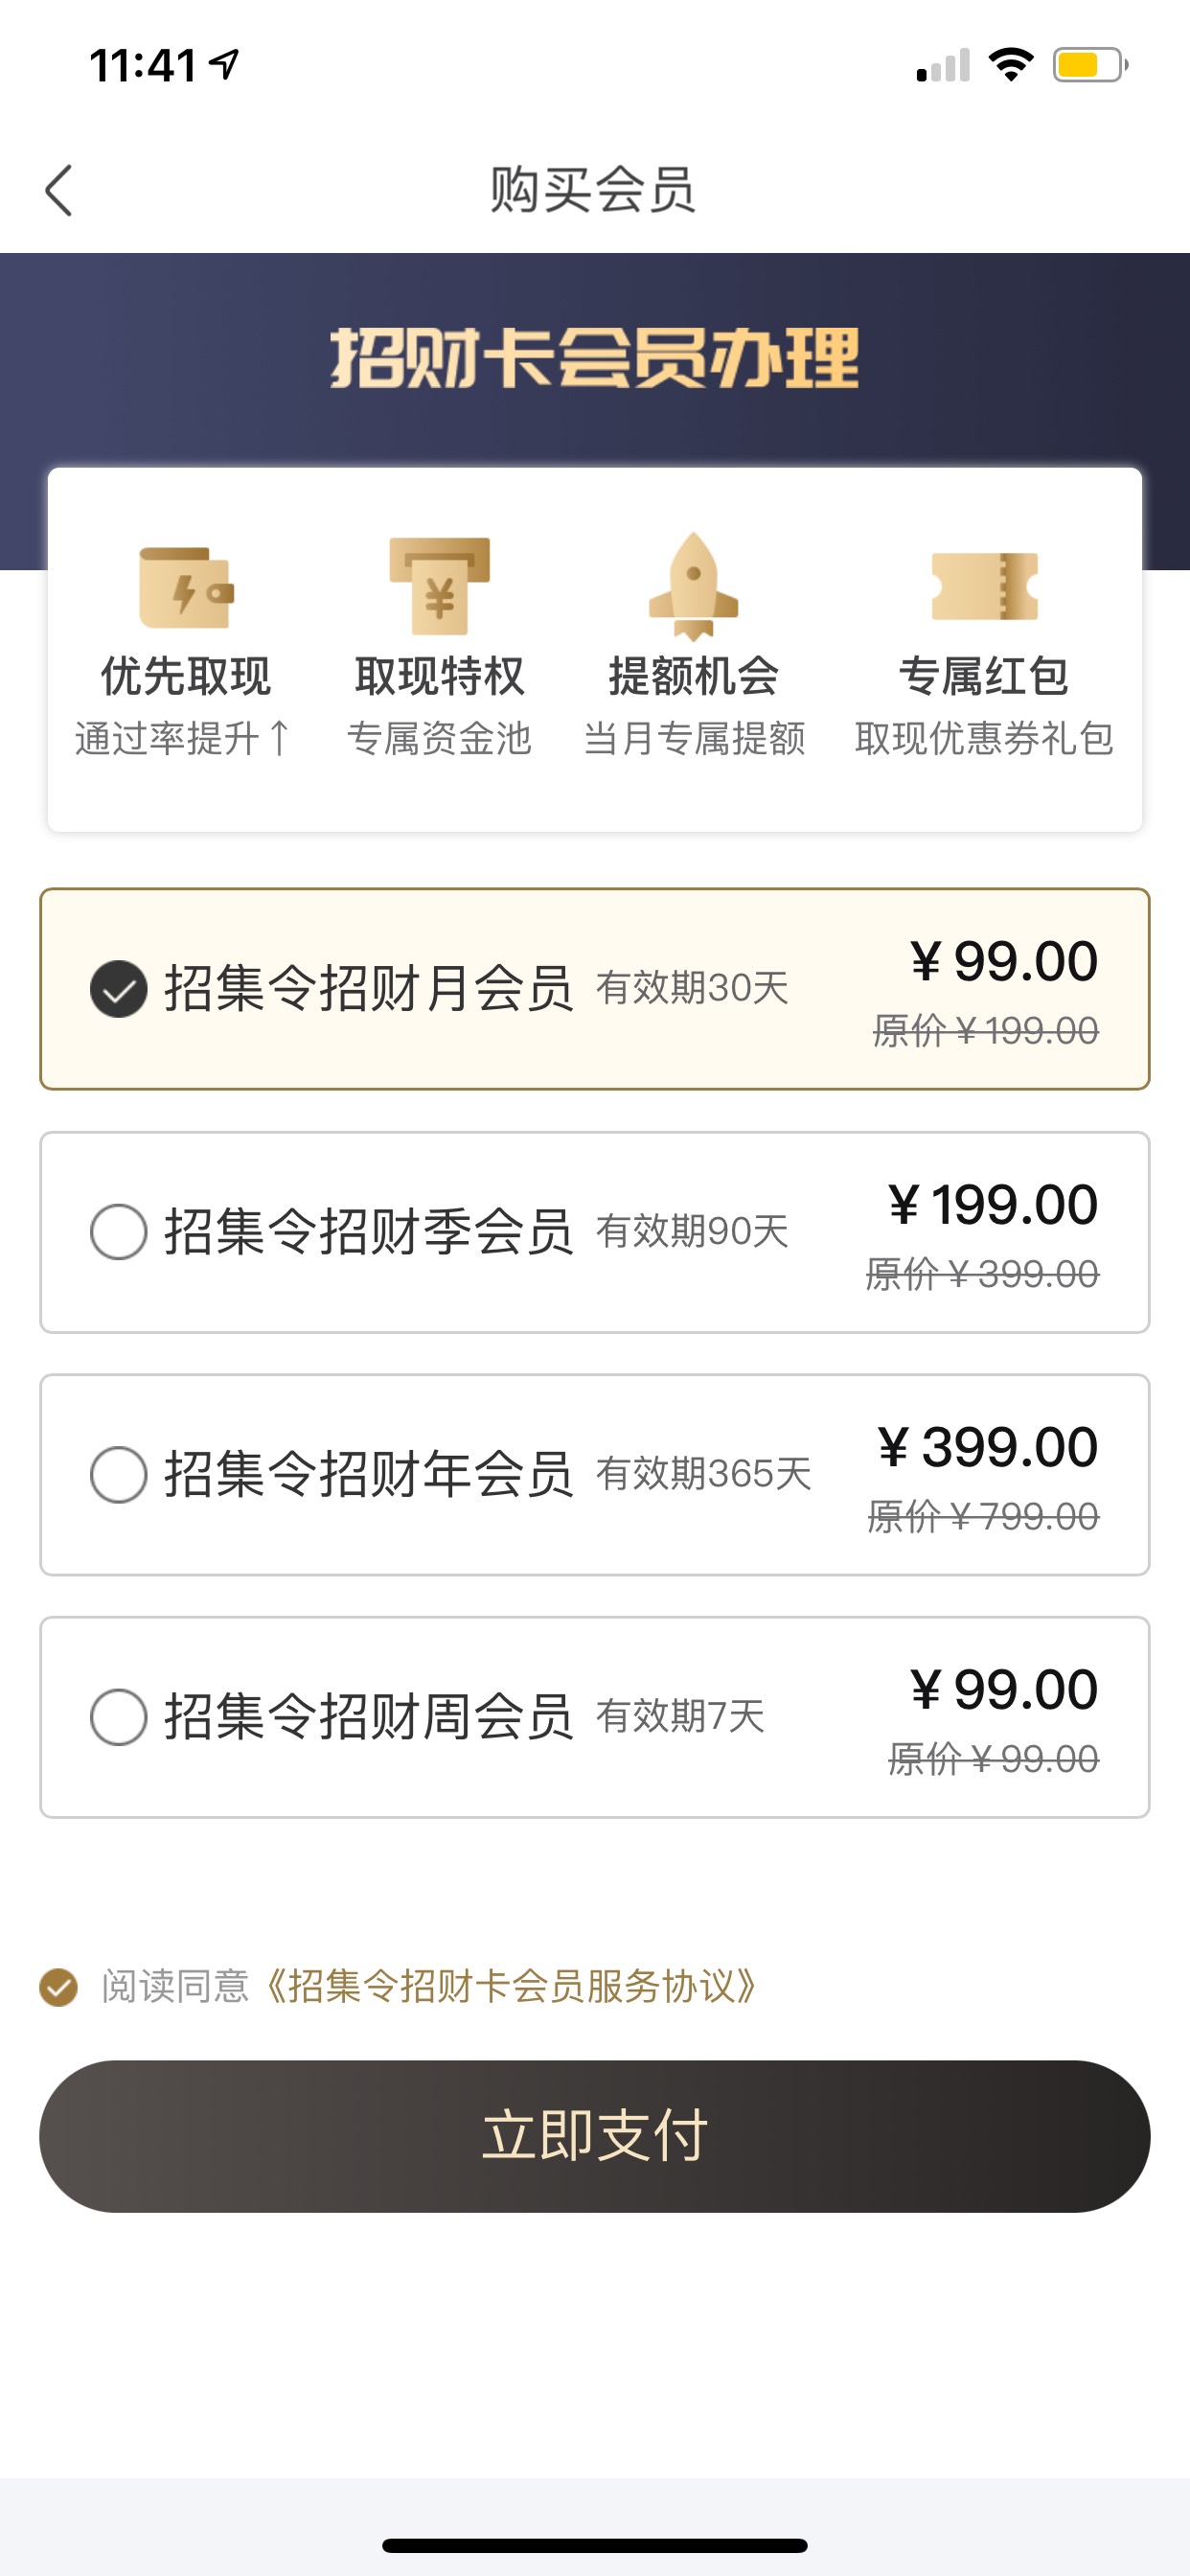Tap the 专属红包 coupon ticket icon
Viewport: 1190px width, 2576px height.
[985, 586]
